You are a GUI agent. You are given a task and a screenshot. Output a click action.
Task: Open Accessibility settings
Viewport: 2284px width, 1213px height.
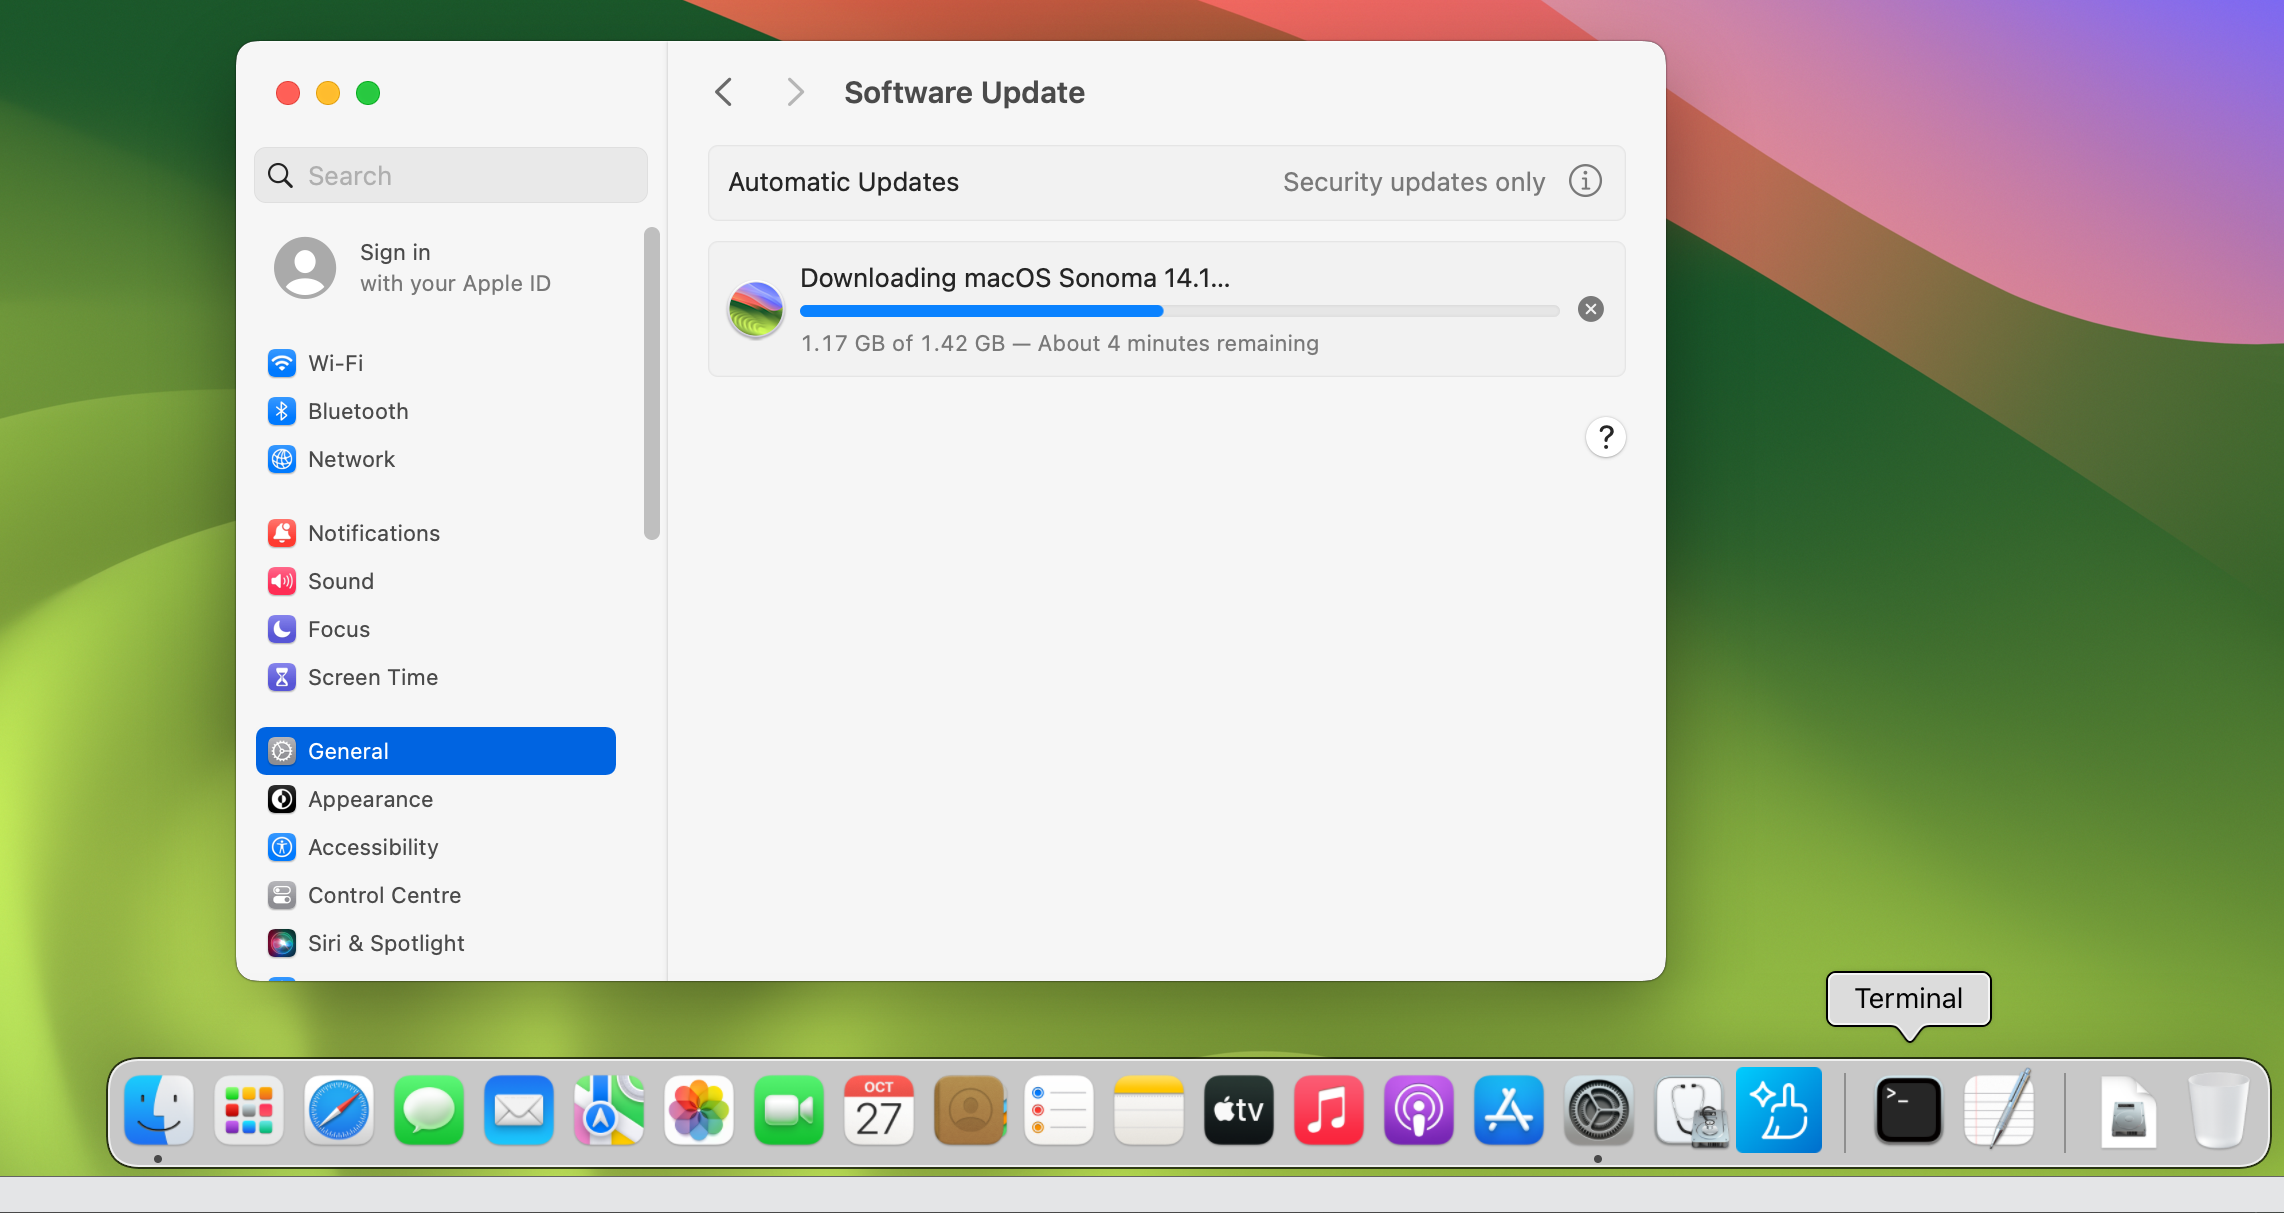(x=435, y=847)
